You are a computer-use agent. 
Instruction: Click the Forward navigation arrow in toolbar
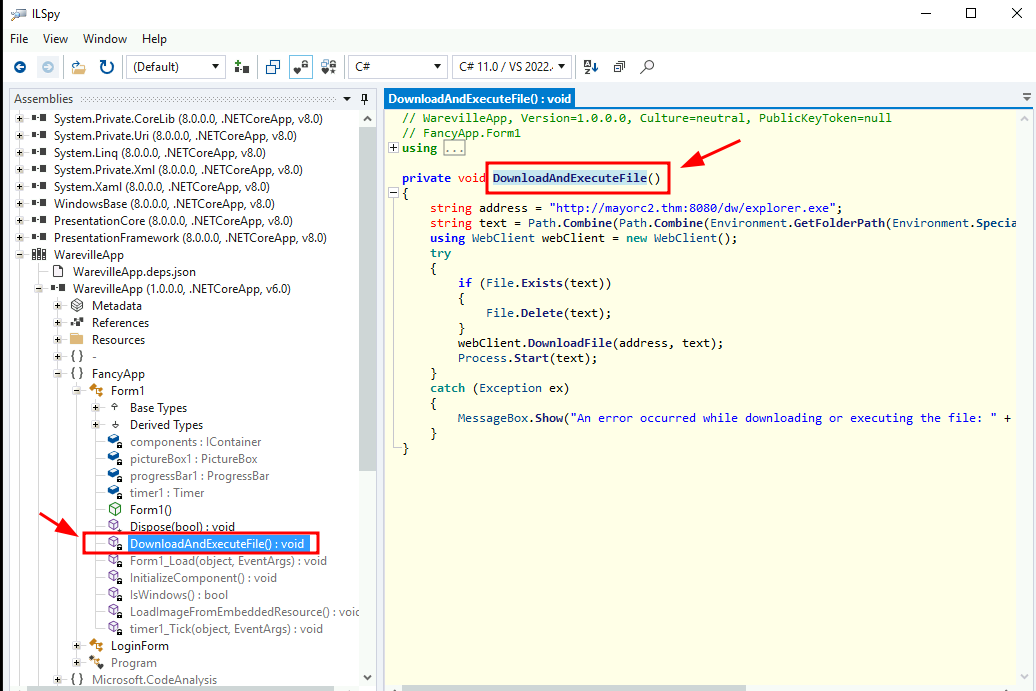point(48,67)
